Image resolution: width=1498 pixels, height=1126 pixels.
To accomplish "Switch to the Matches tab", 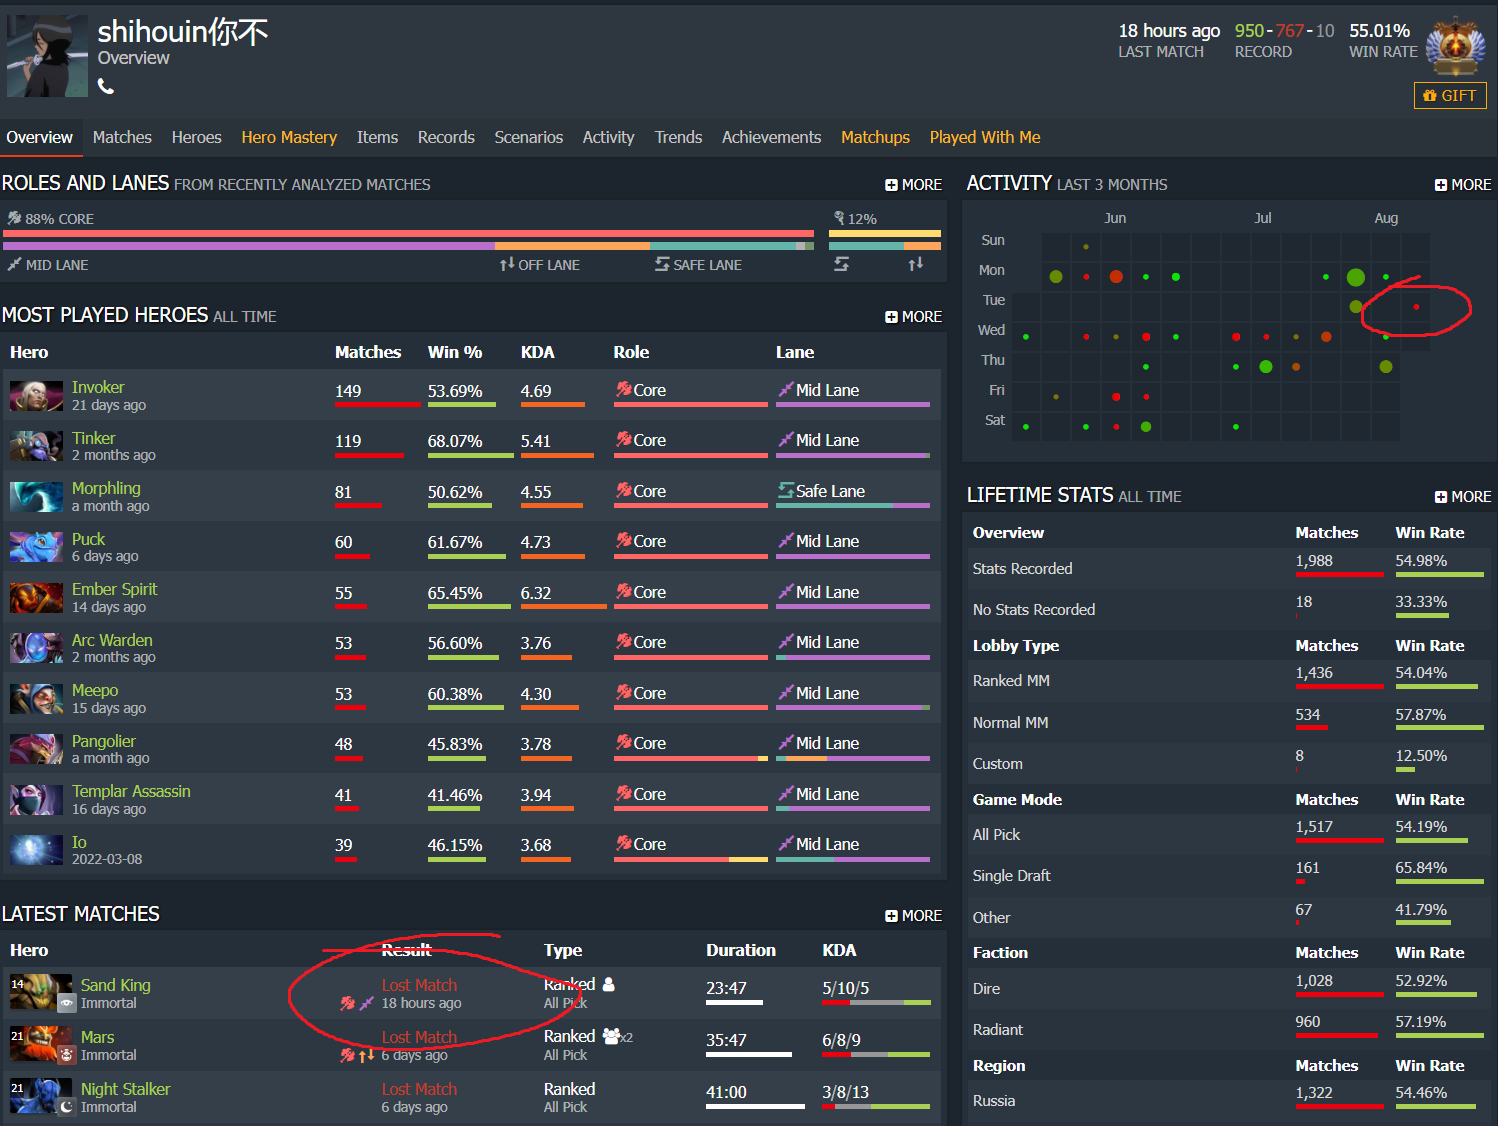I will (x=122, y=137).
